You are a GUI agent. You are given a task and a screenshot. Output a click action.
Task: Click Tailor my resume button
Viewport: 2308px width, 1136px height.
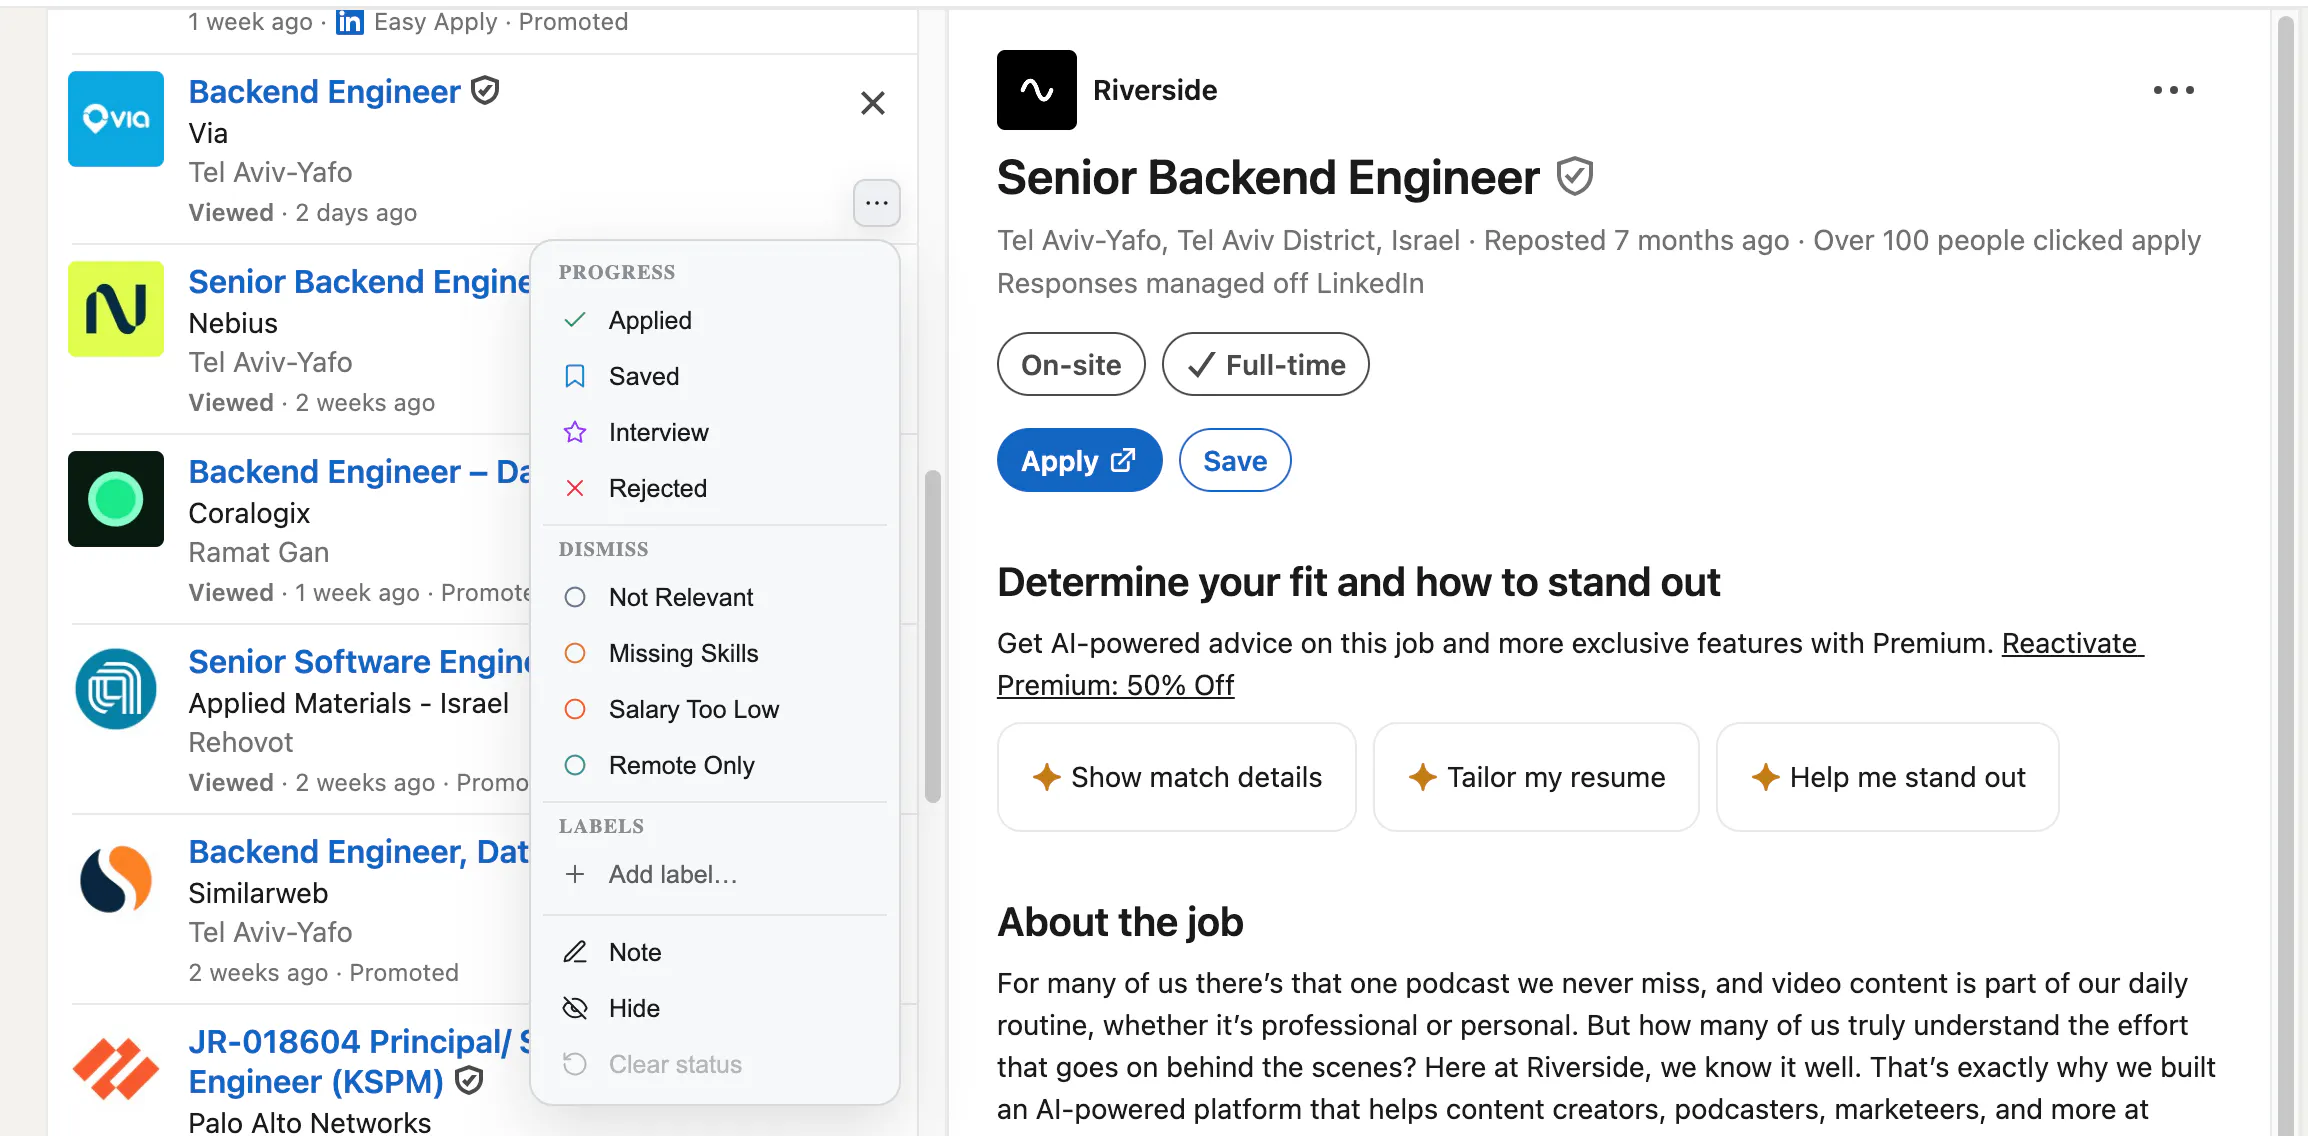[x=1536, y=777]
